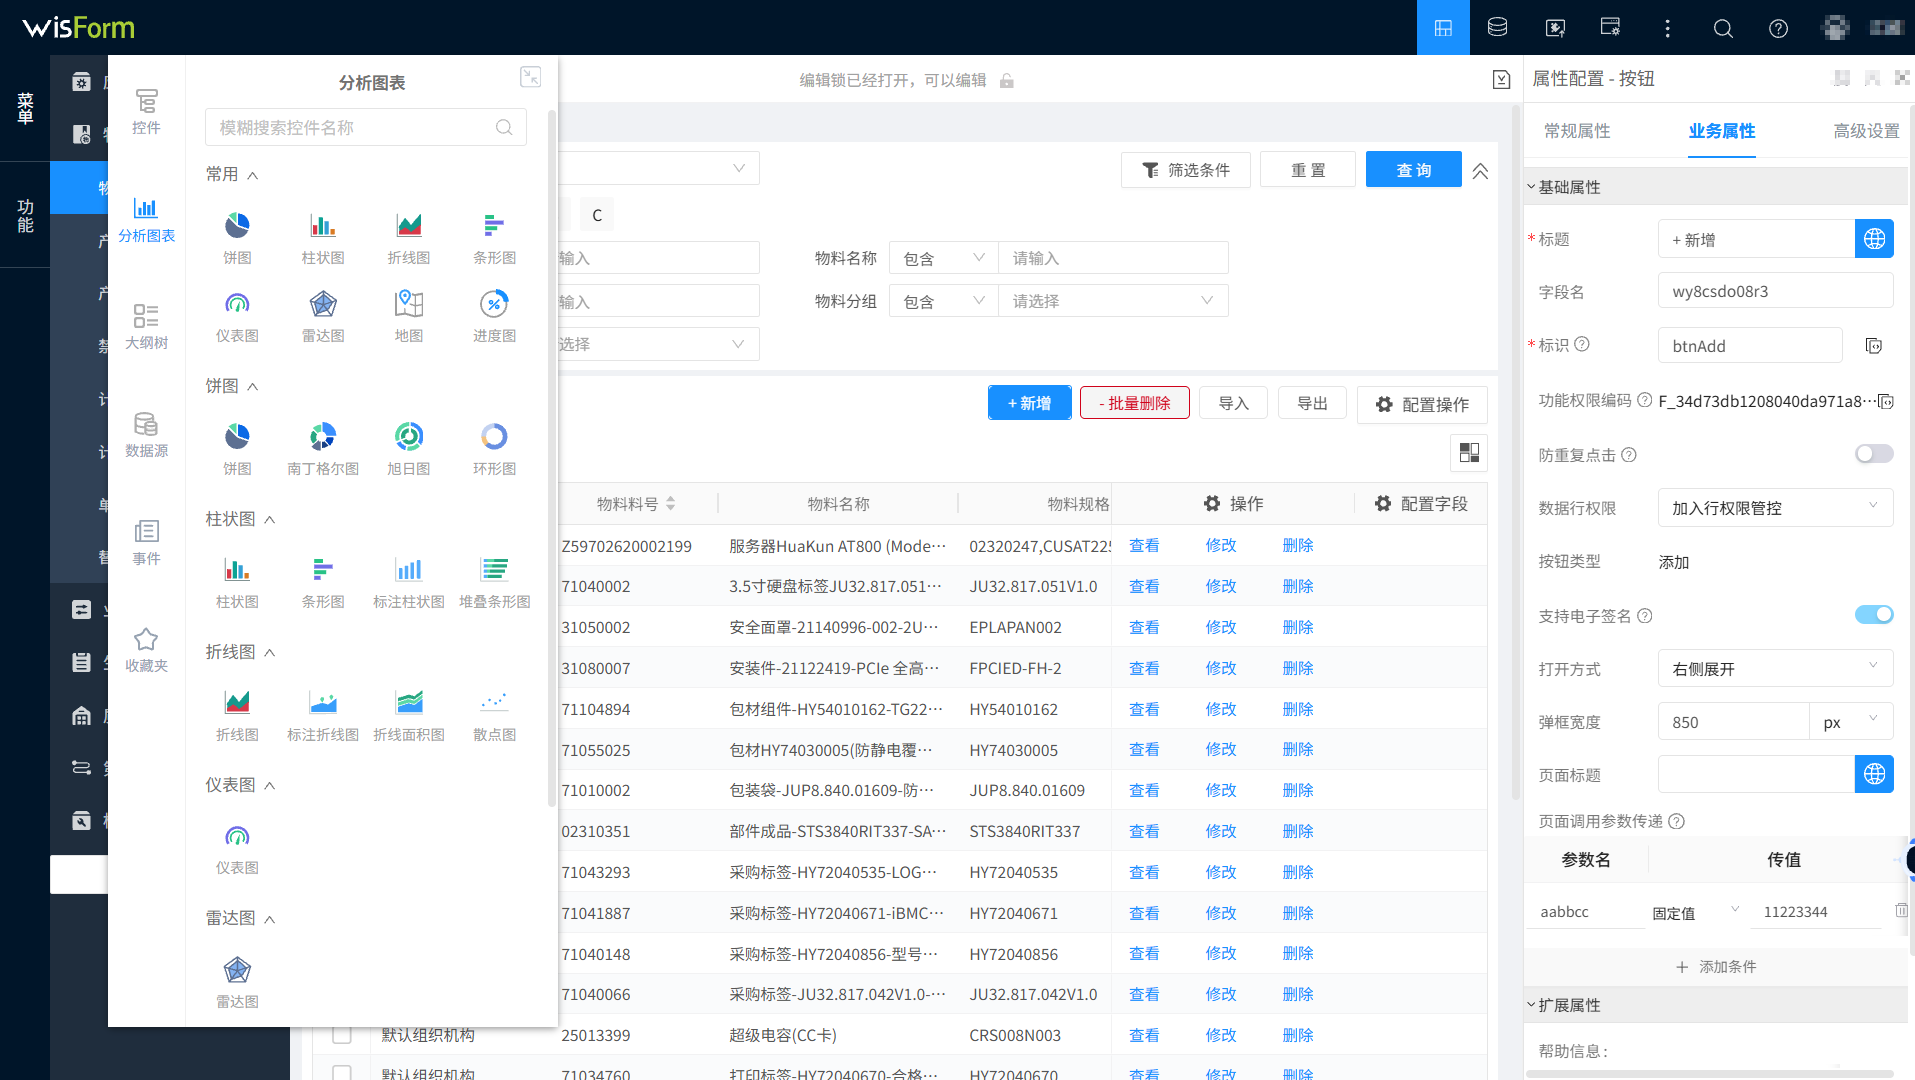Viewport: 1915px width, 1080px height.
Task: Click the 重置 button
Action: [x=1308, y=170]
